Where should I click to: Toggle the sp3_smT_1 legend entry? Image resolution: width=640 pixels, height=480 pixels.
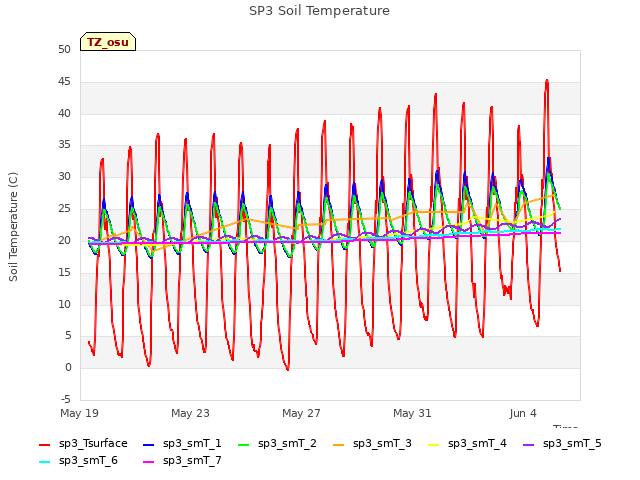click(182, 444)
